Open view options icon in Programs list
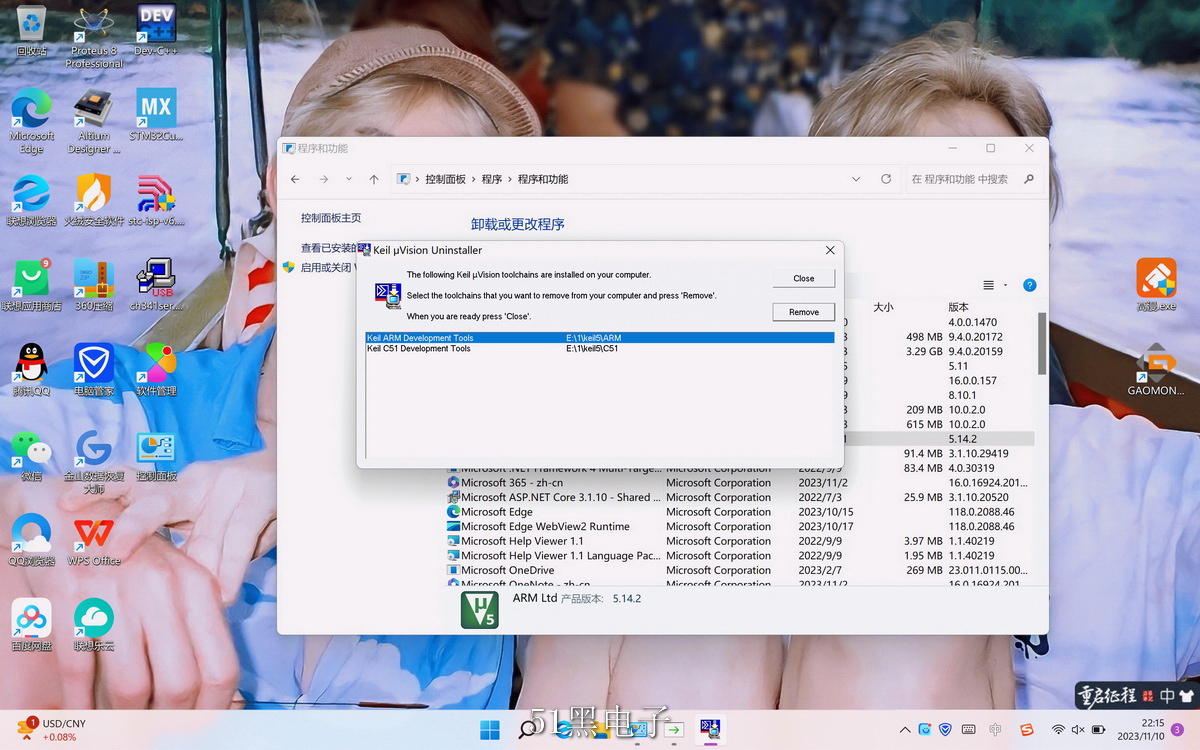 (989, 285)
